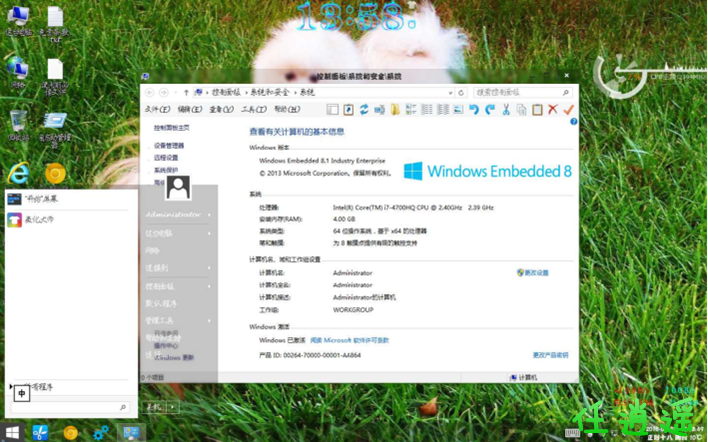Click the 中 input method indicator
The height and width of the screenshot is (442, 708).
click(22, 393)
